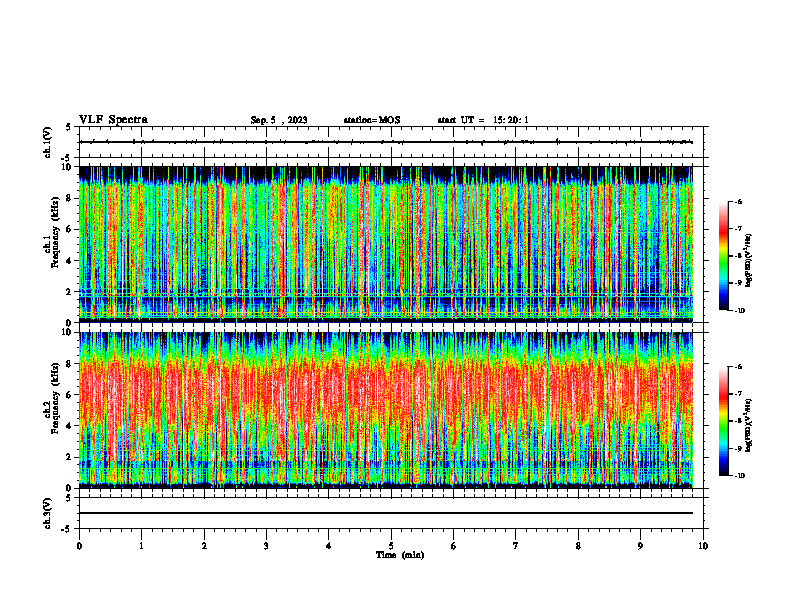Image resolution: width=792 pixels, height=612 pixels.
Task: Click the "station=MOS" label
Action: point(372,120)
